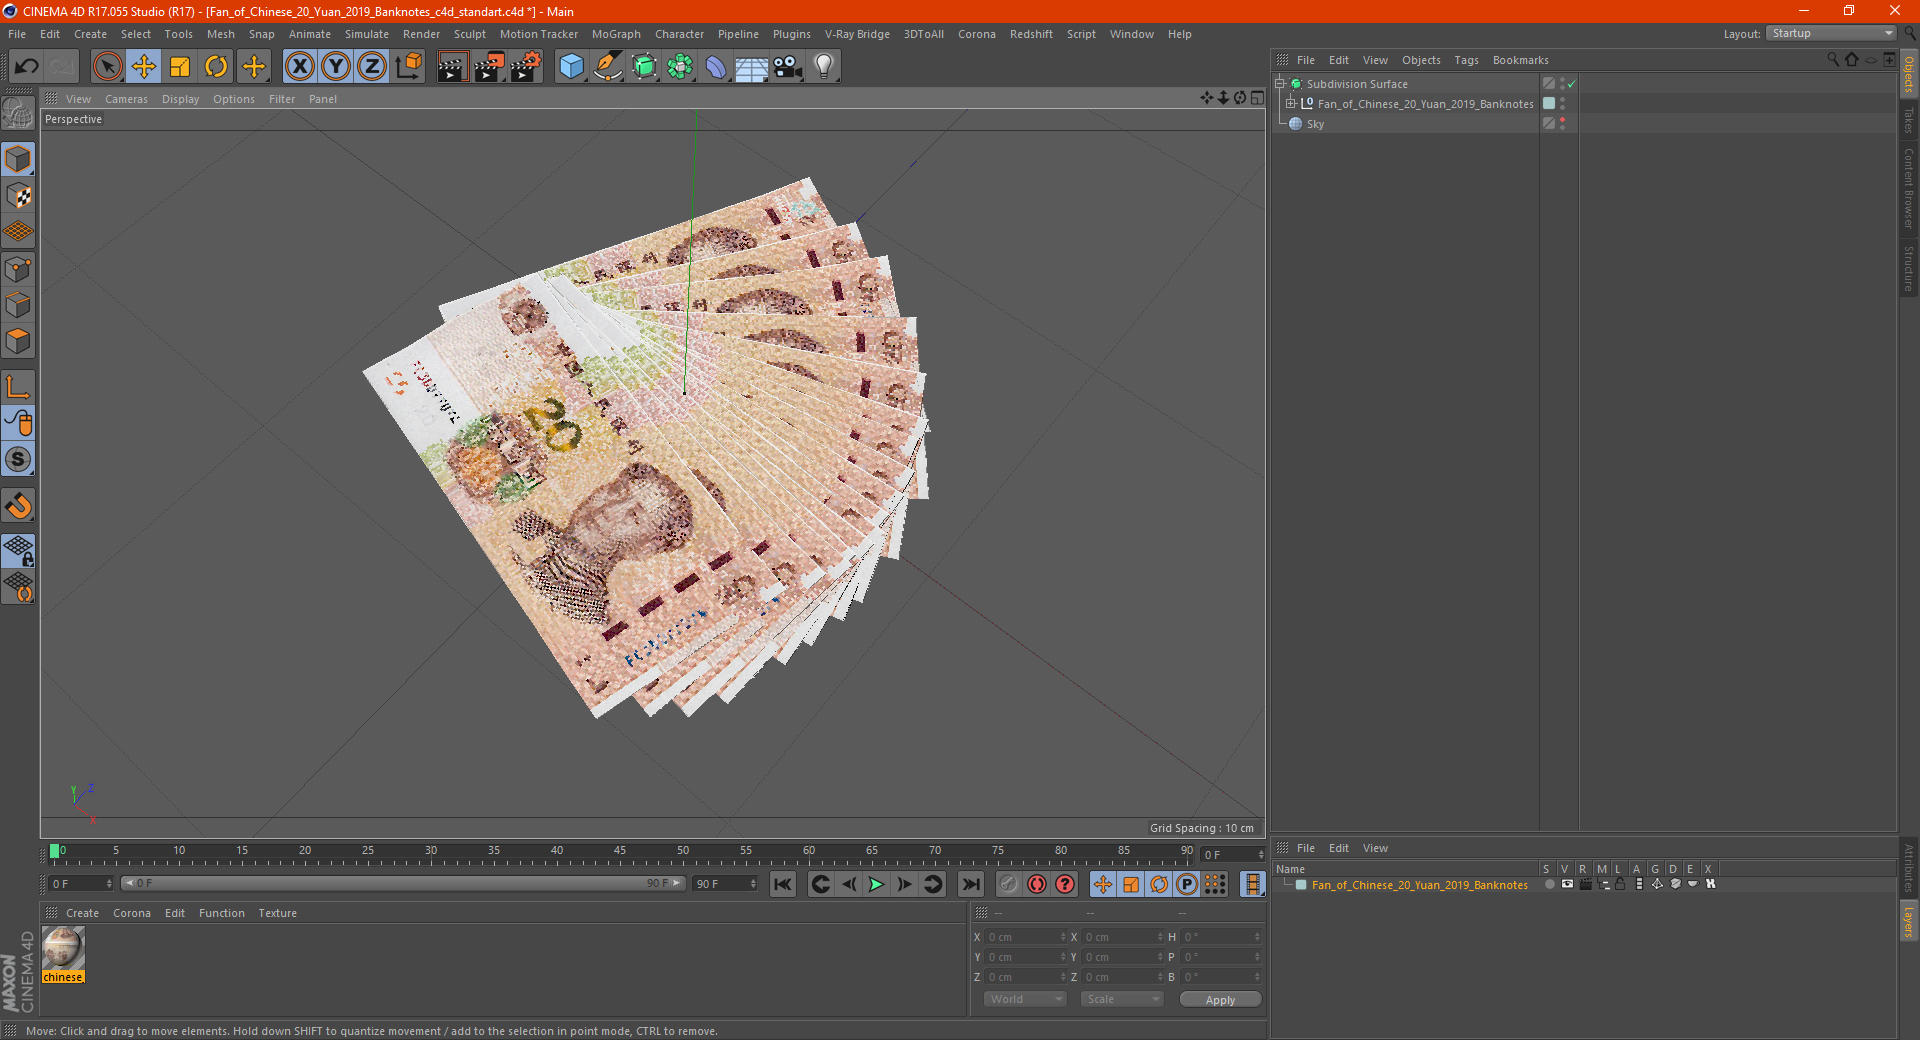Activate the Scale tool

180,67
